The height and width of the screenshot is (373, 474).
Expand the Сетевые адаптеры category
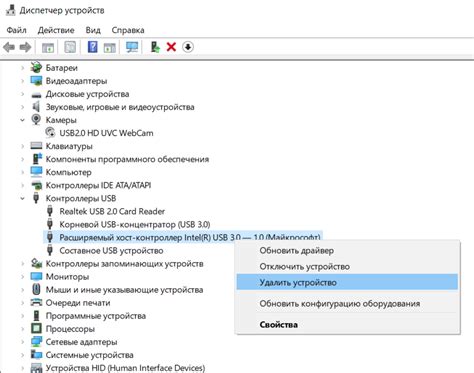click(22, 342)
